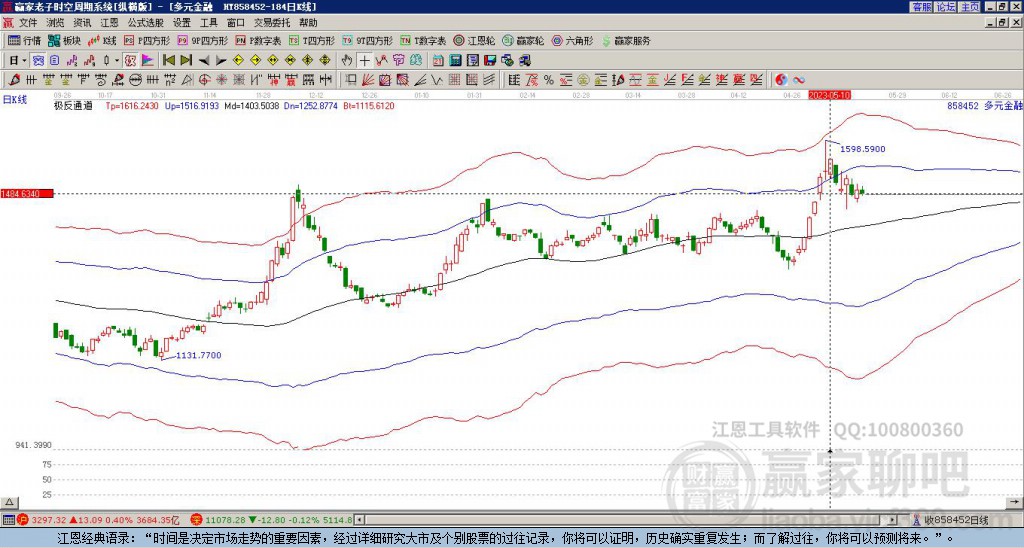Viewport: 1024px width, 548px height.
Task: Click the blue-red infinity wave icon
Action: coord(799,80)
